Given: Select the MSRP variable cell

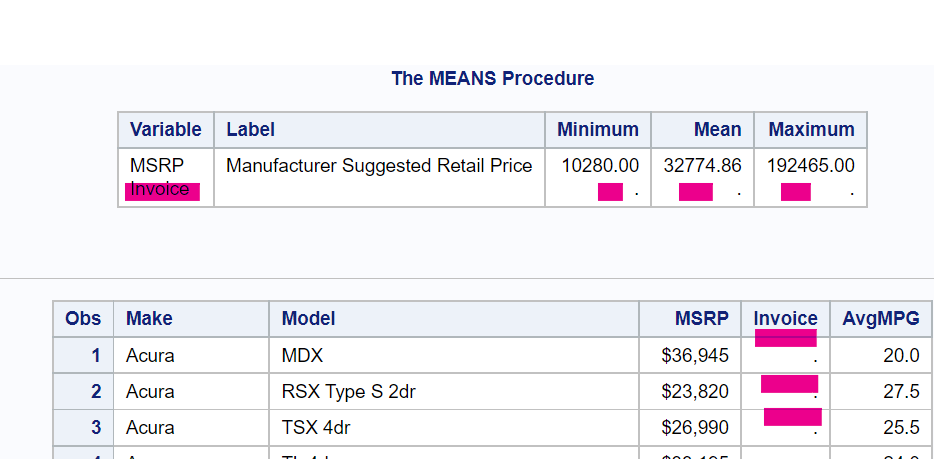Looking at the screenshot, I should pyautogui.click(x=157, y=165).
